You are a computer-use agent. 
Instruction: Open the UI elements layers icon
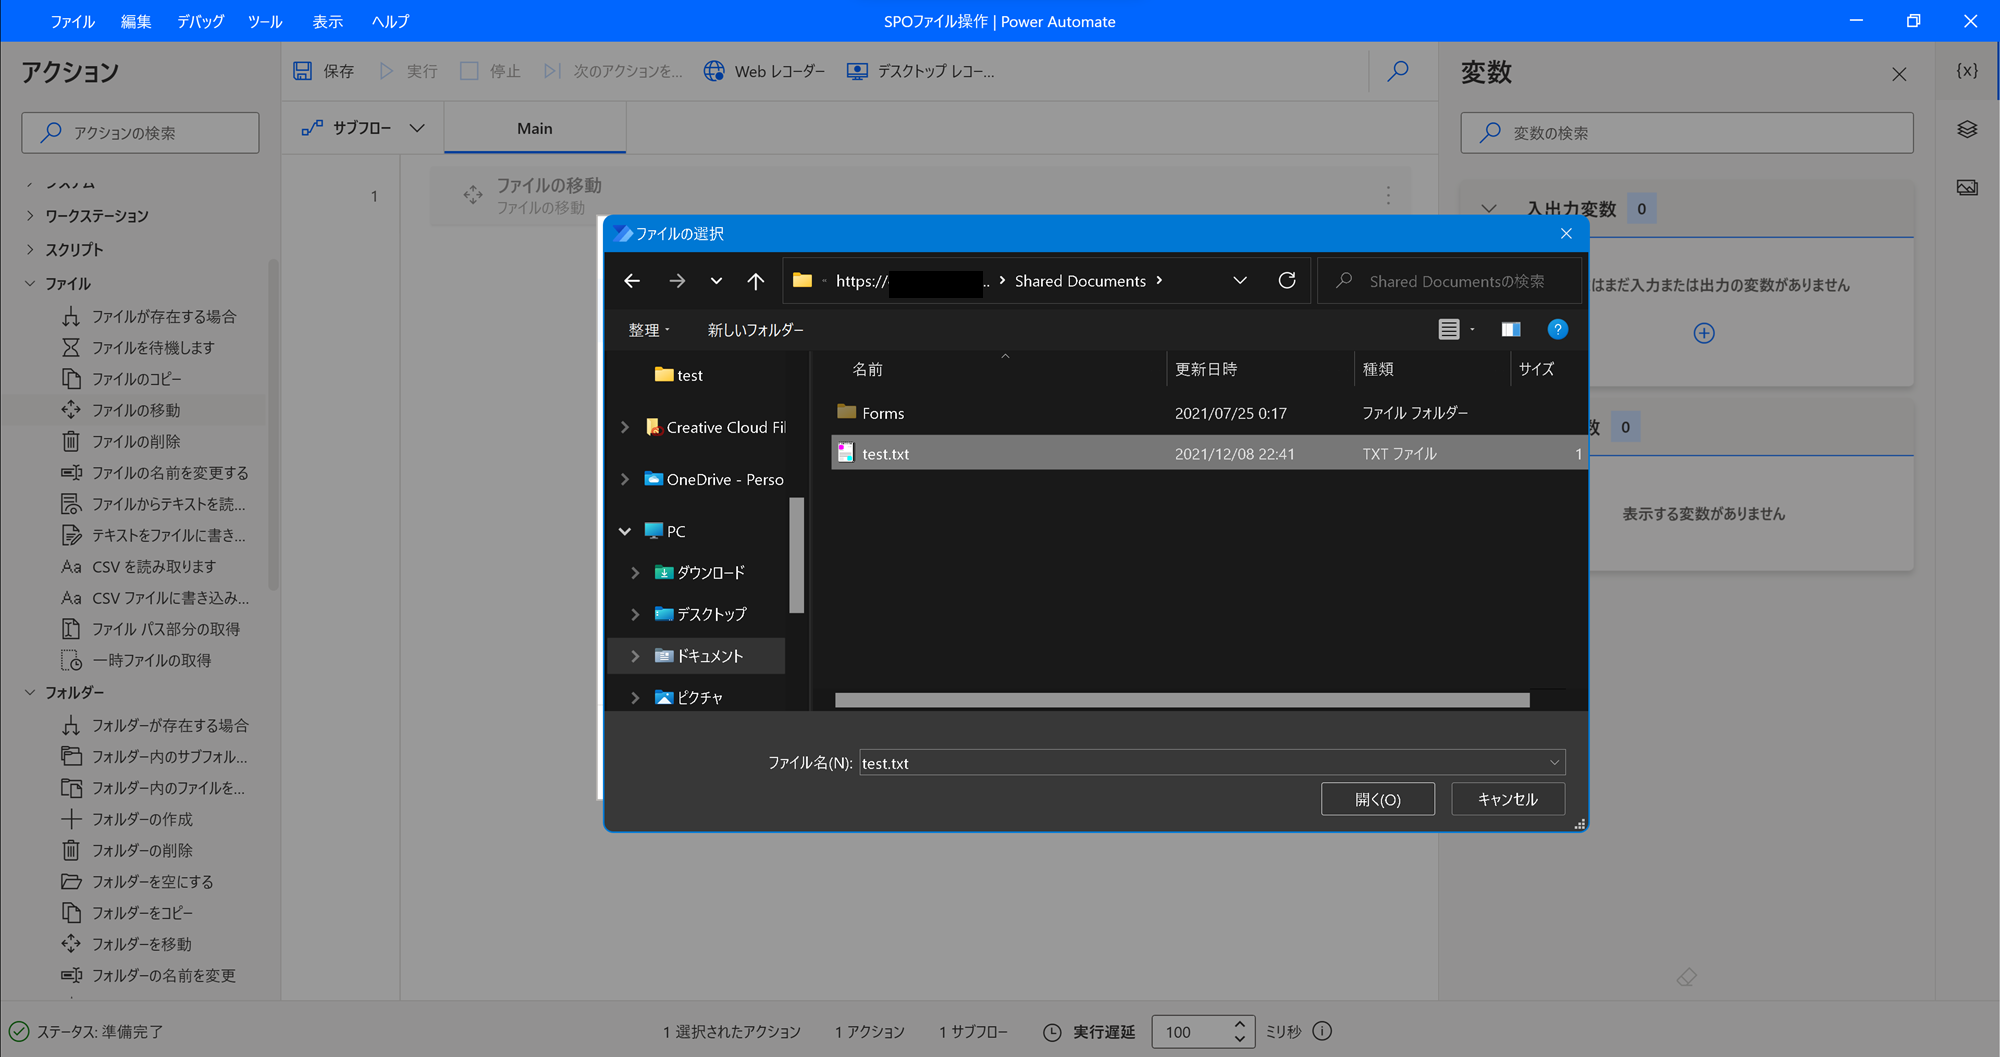[1967, 130]
